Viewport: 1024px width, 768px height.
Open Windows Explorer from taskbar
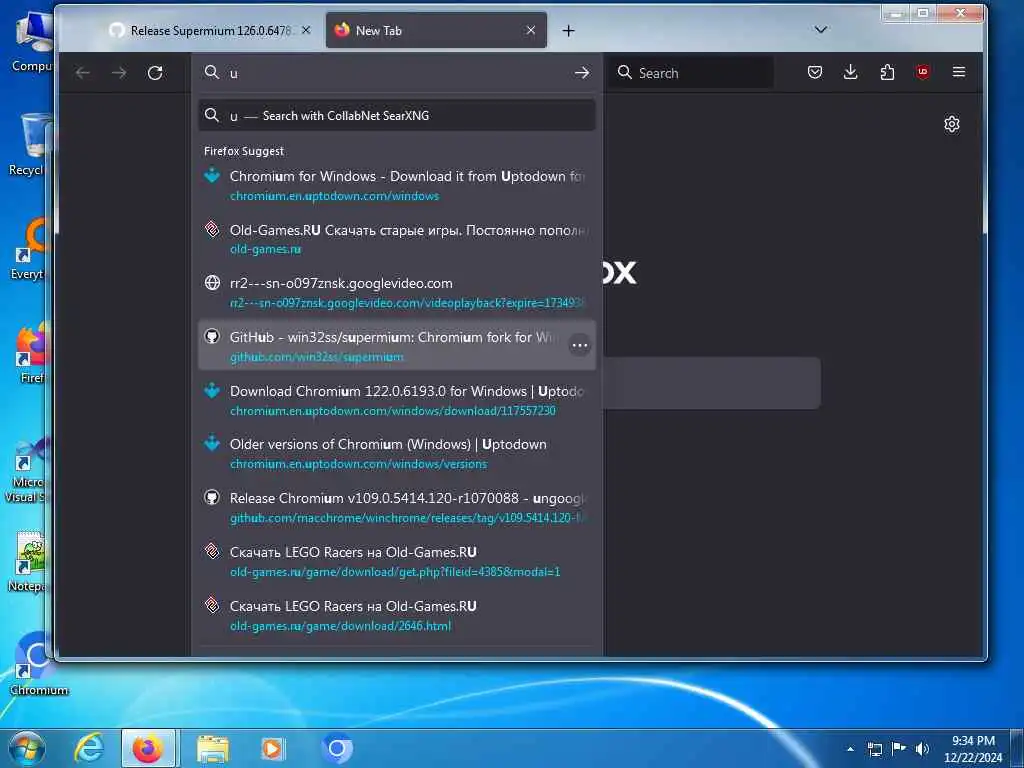pyautogui.click(x=213, y=749)
